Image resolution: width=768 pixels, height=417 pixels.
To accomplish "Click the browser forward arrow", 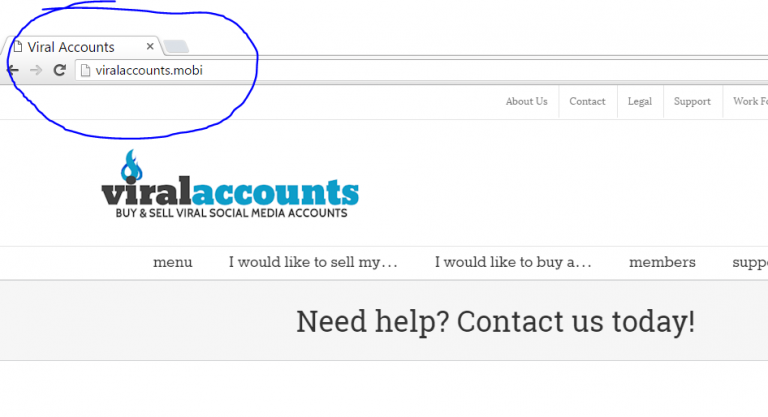I will (x=36, y=70).
